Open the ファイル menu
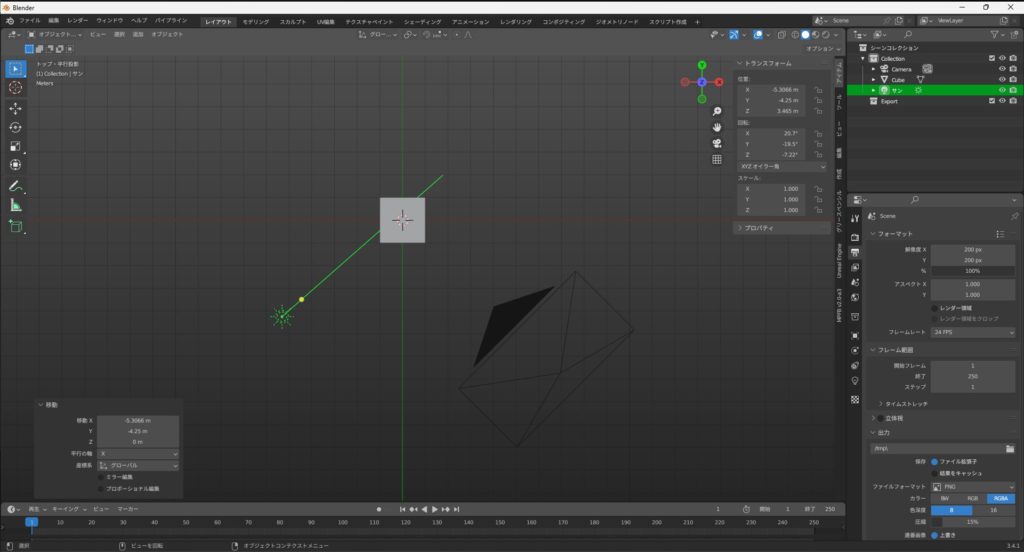 point(30,20)
